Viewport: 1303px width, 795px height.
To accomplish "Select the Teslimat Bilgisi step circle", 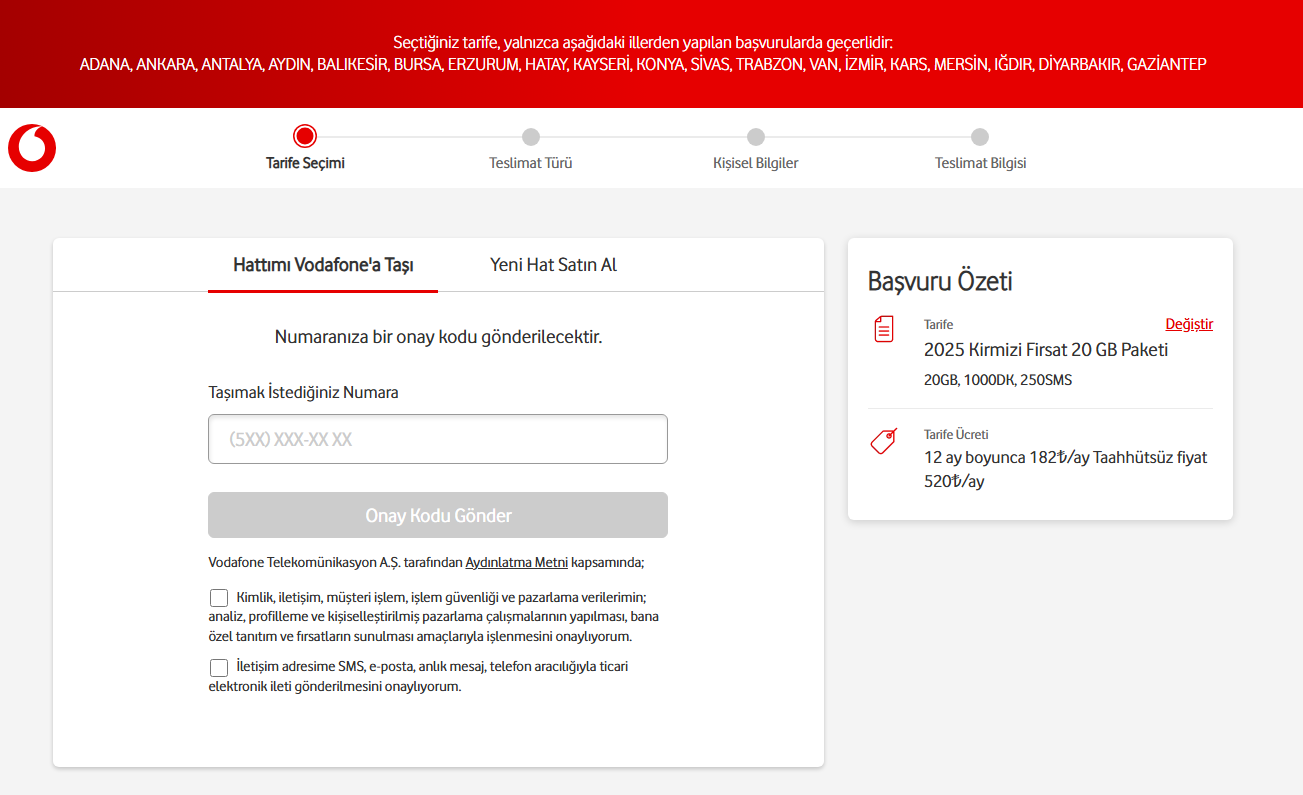I will (x=980, y=137).
